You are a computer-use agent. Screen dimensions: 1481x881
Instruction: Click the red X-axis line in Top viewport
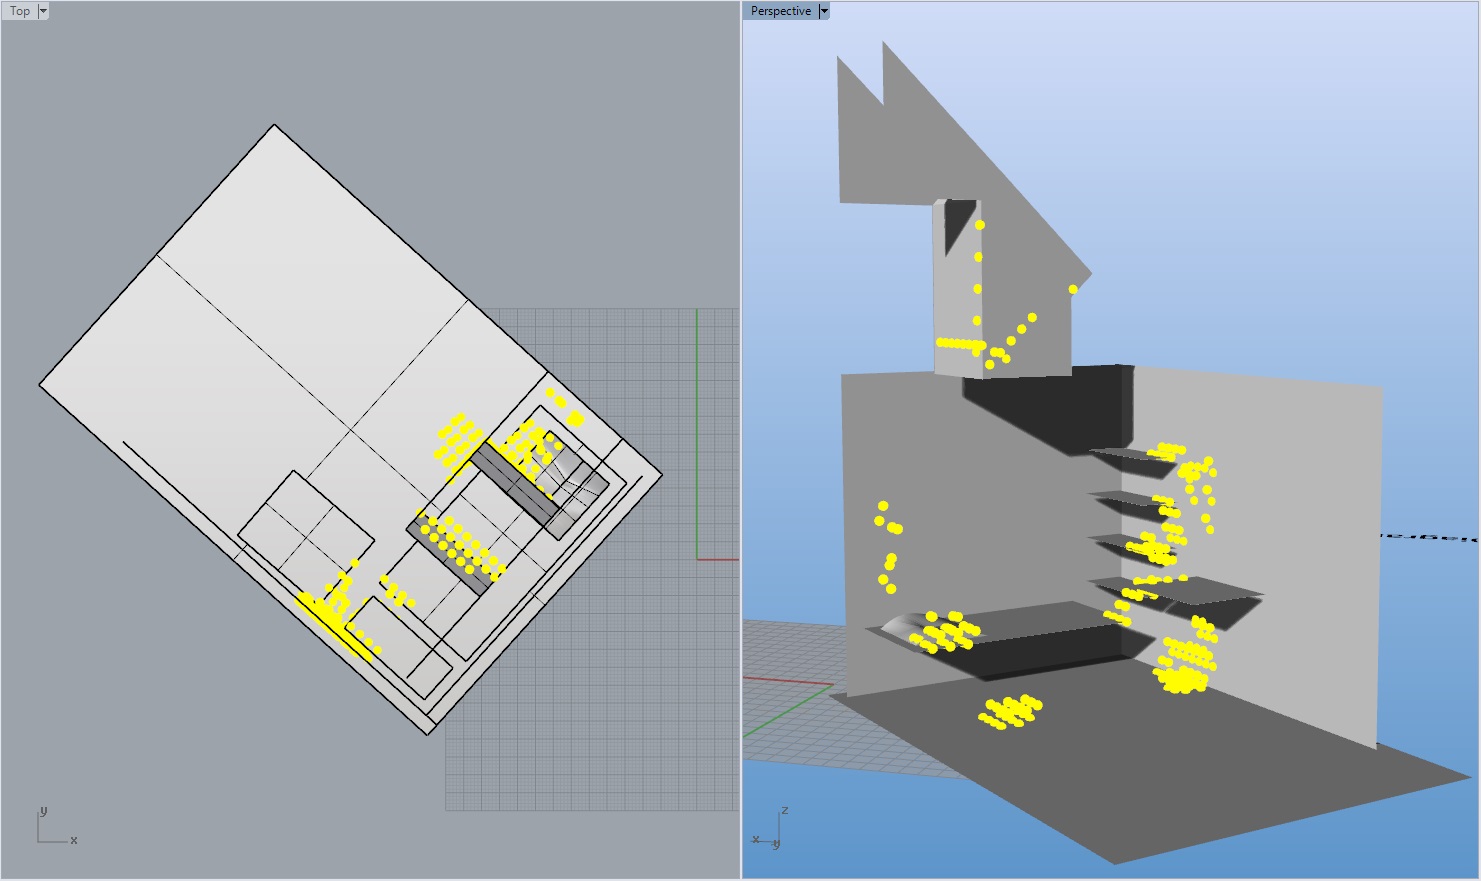click(x=718, y=559)
